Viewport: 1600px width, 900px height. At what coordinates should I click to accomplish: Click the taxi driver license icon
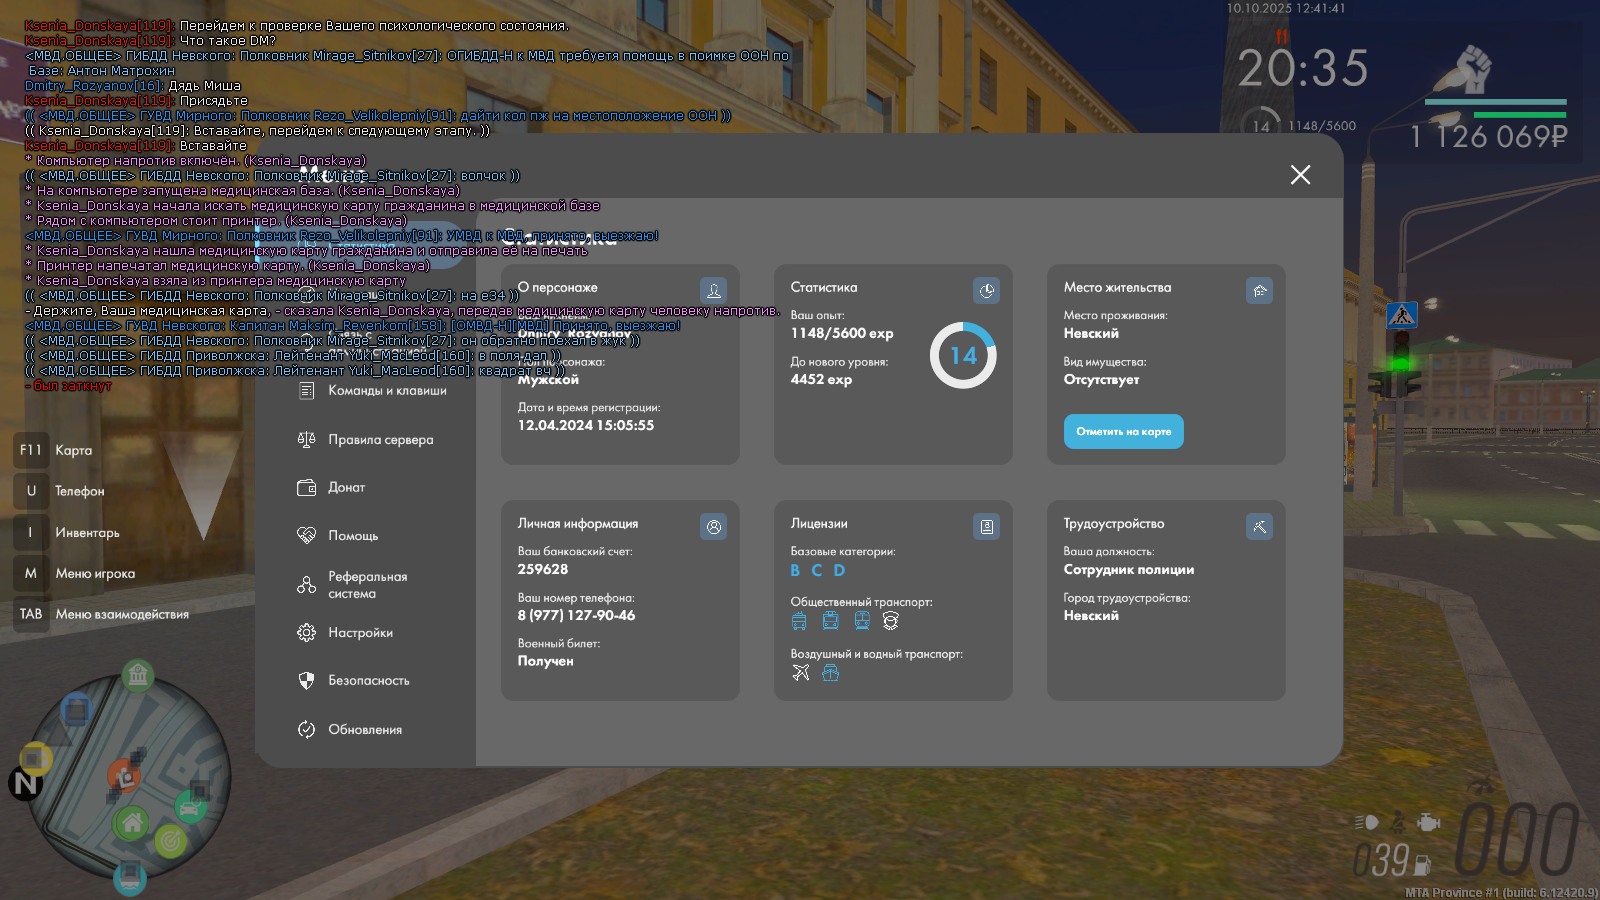[891, 621]
